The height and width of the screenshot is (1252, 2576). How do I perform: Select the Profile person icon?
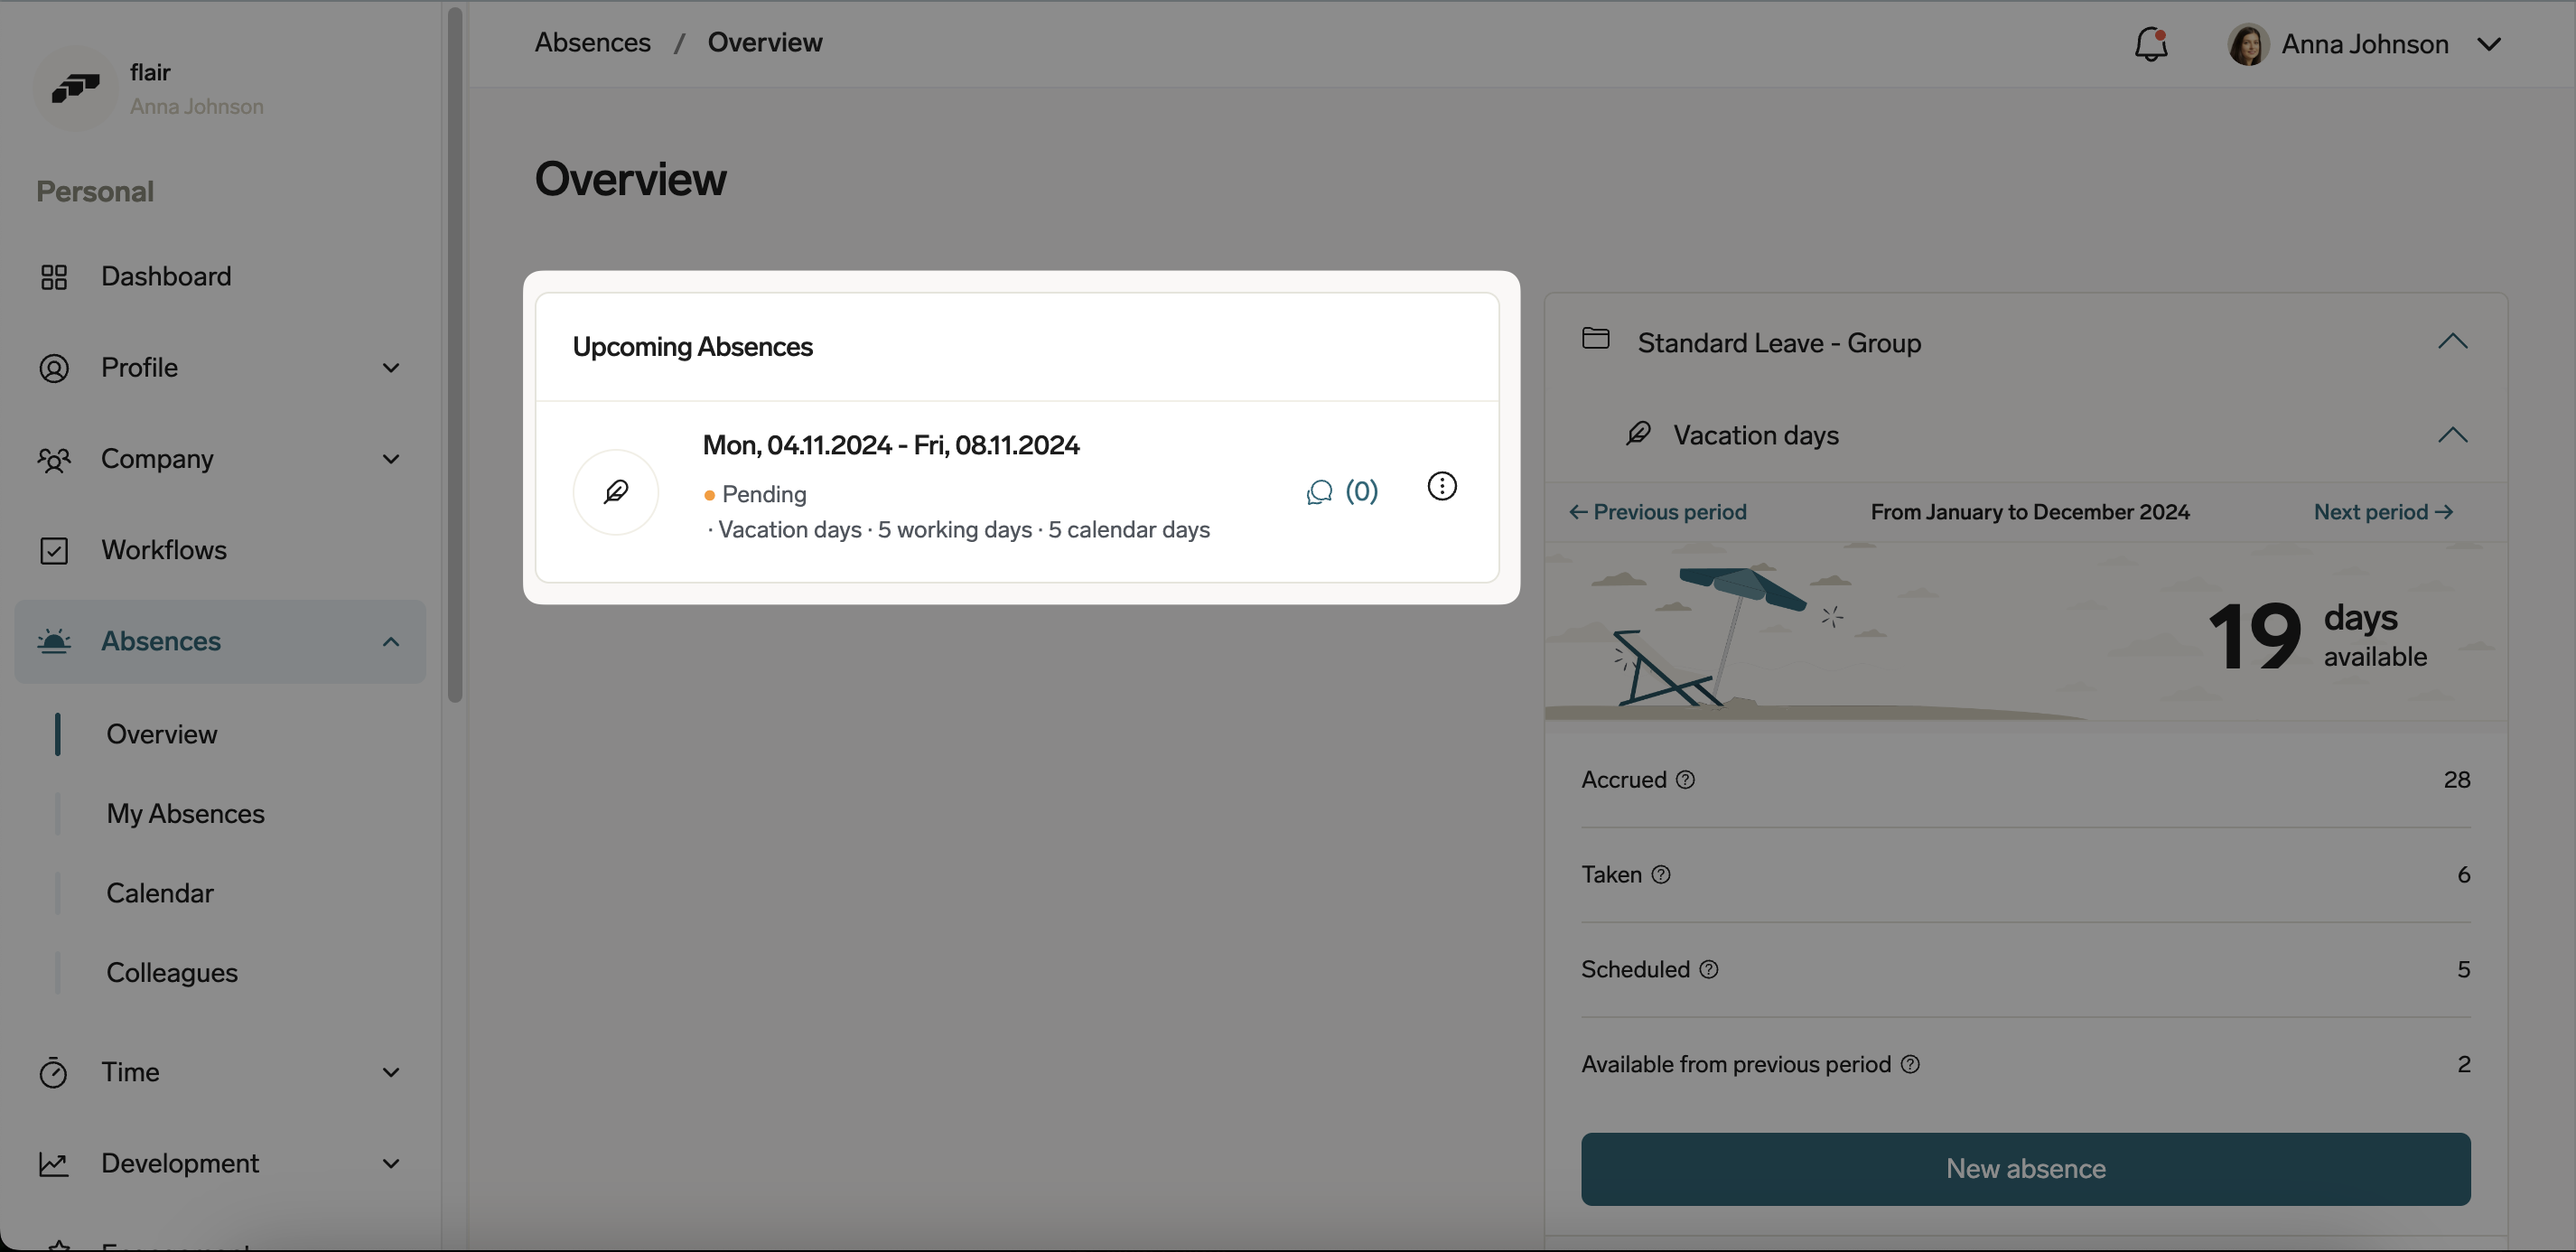pos(55,367)
